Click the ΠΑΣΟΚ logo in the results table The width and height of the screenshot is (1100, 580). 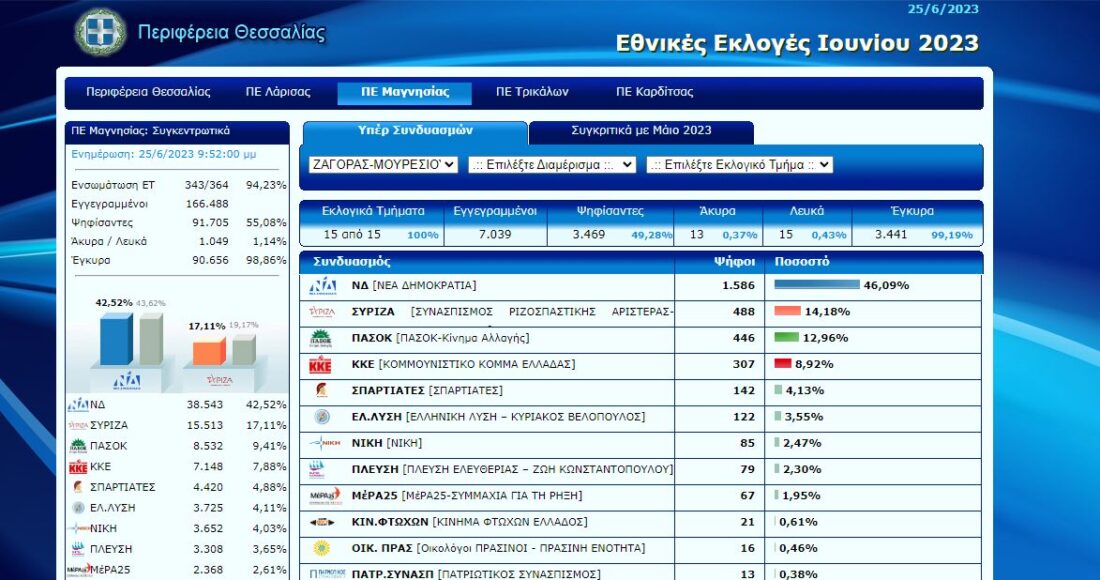point(321,338)
